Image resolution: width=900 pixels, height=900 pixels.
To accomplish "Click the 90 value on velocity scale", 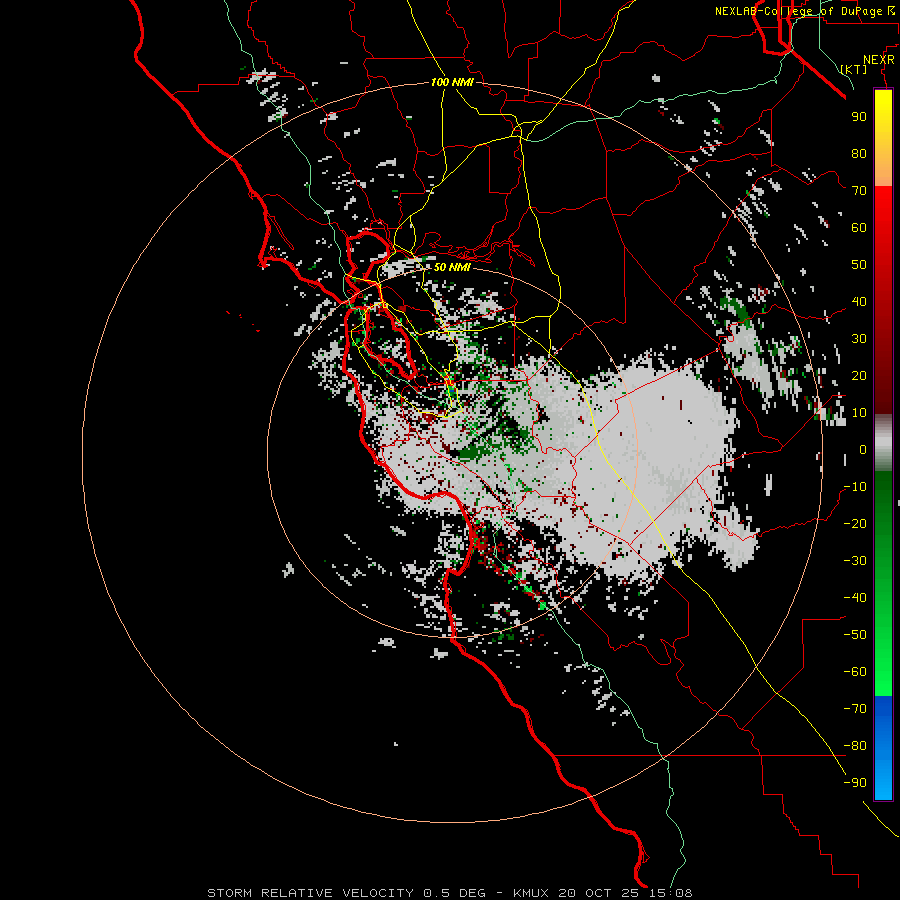I will pos(859,117).
